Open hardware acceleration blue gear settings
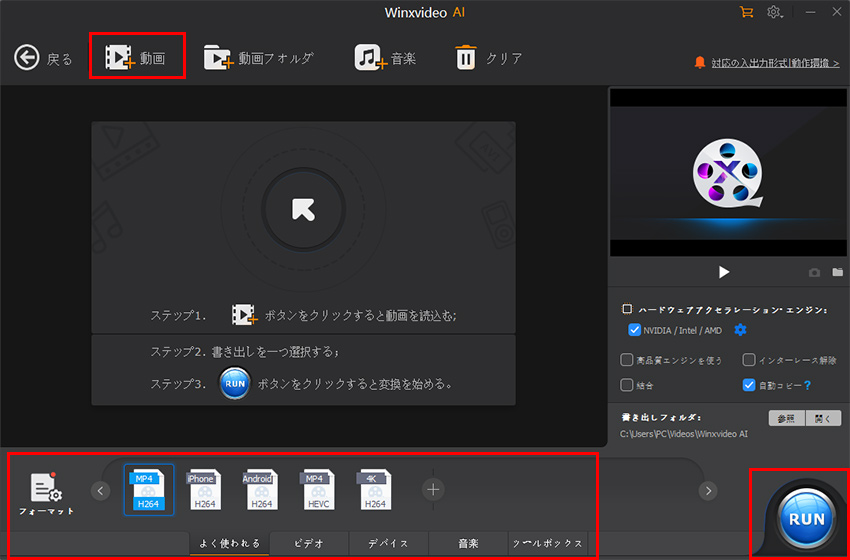This screenshot has height=560, width=850. click(740, 330)
